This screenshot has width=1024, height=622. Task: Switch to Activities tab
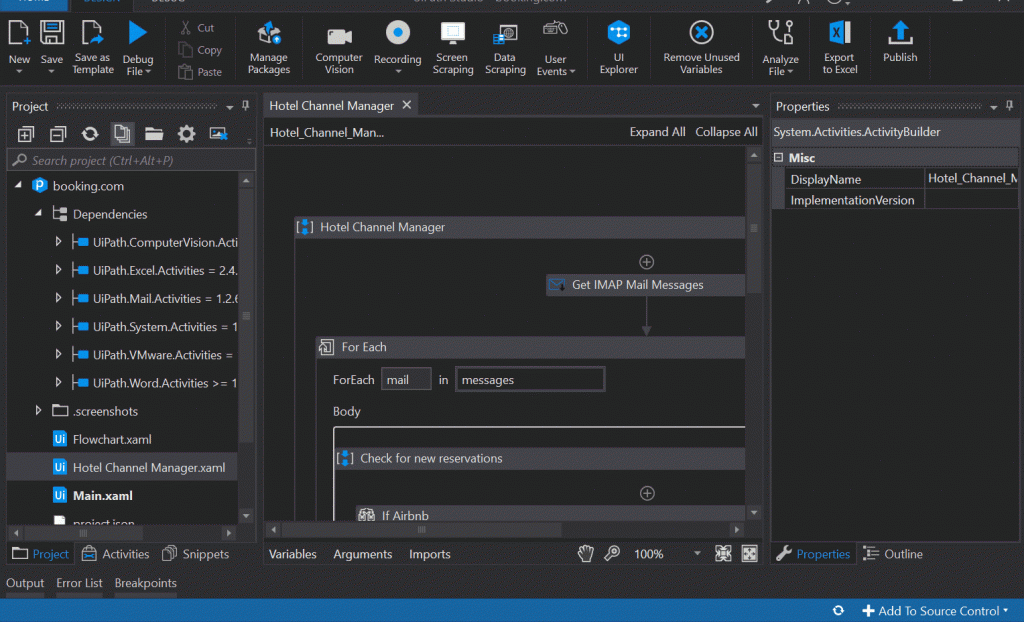pos(116,554)
